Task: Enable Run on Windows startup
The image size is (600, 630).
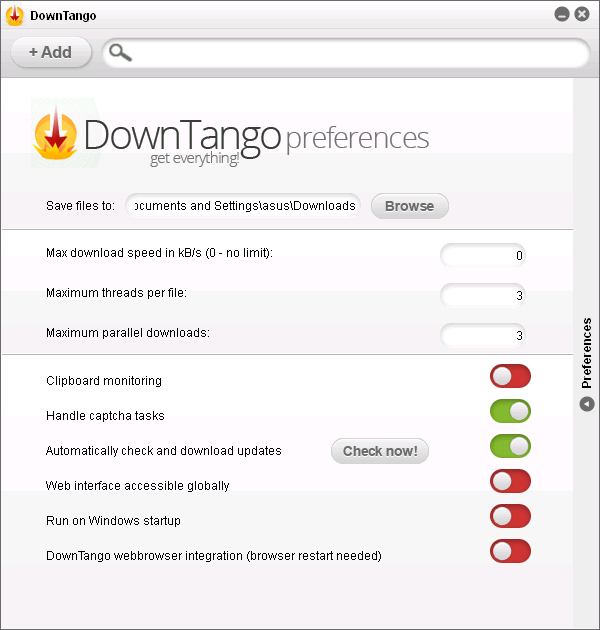Action: click(510, 516)
